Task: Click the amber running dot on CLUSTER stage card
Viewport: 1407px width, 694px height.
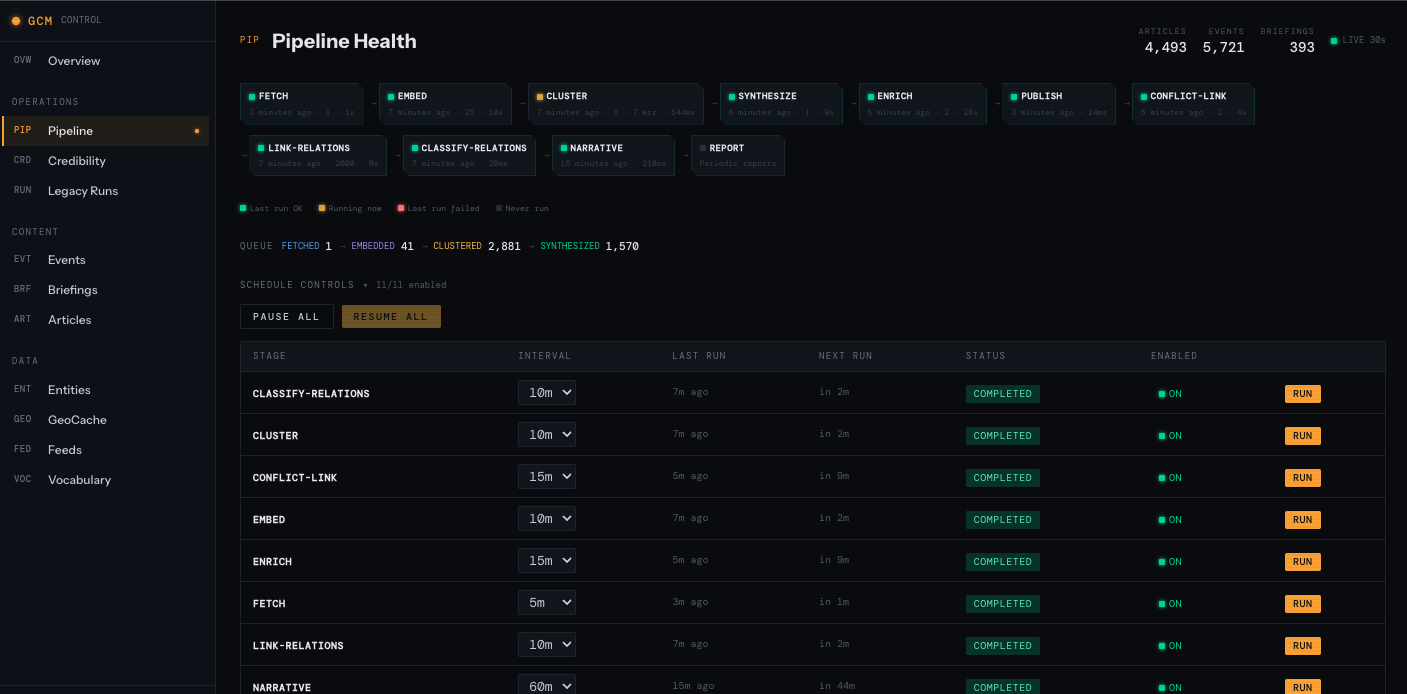Action: 540,96
